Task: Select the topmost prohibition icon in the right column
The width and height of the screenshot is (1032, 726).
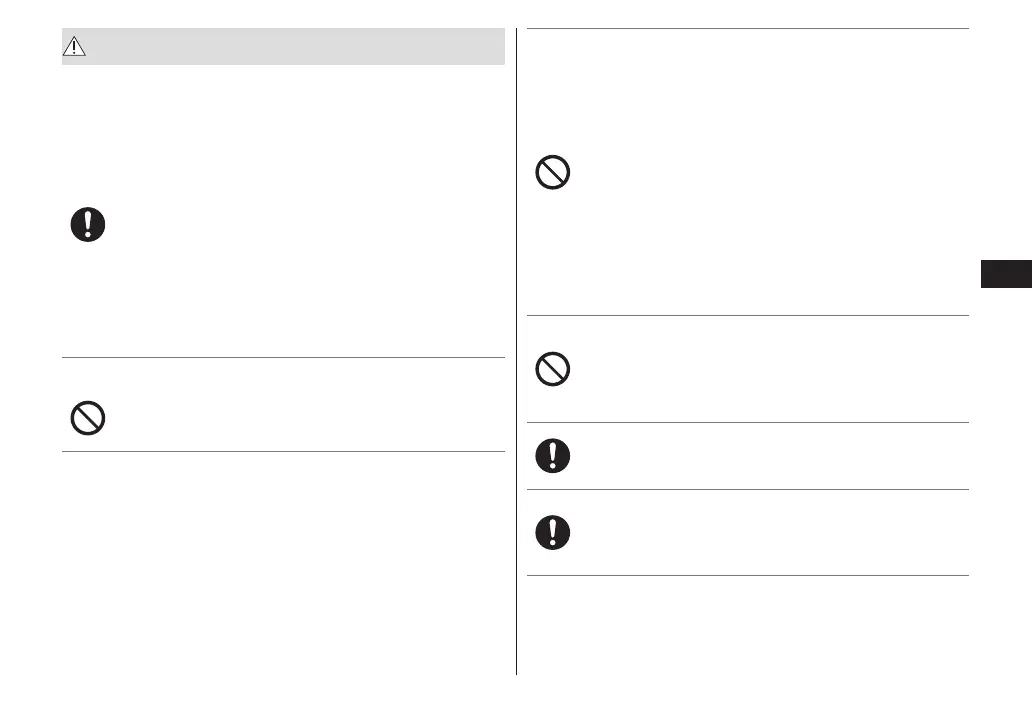Action: 553,174
